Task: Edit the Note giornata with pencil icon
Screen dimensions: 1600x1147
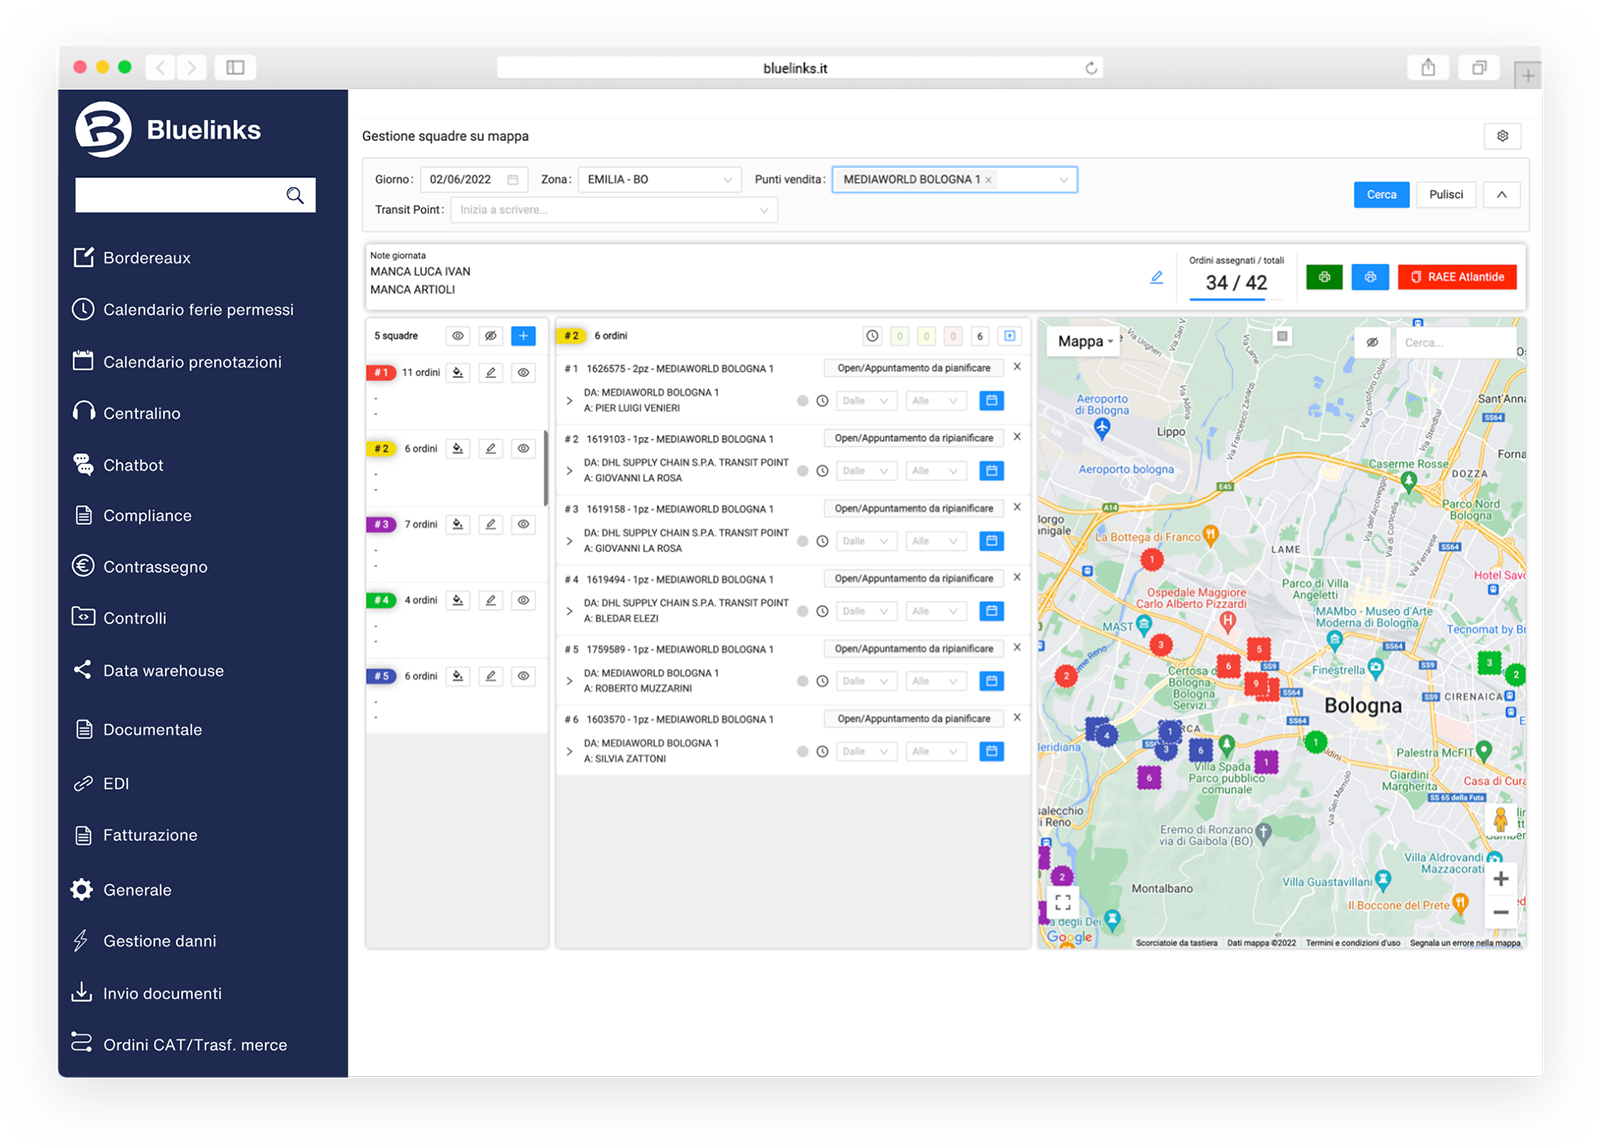Action: point(1156,277)
